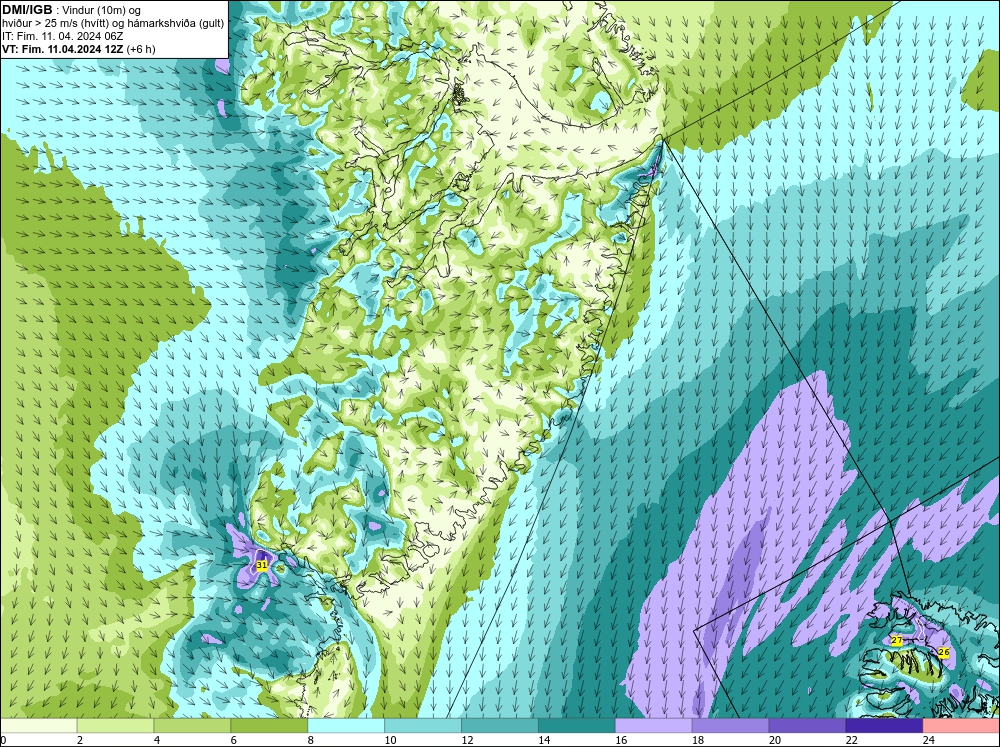
Task: Click the 'VT: Fim. 11.04.2024 12Z' line
Action: coord(64,49)
